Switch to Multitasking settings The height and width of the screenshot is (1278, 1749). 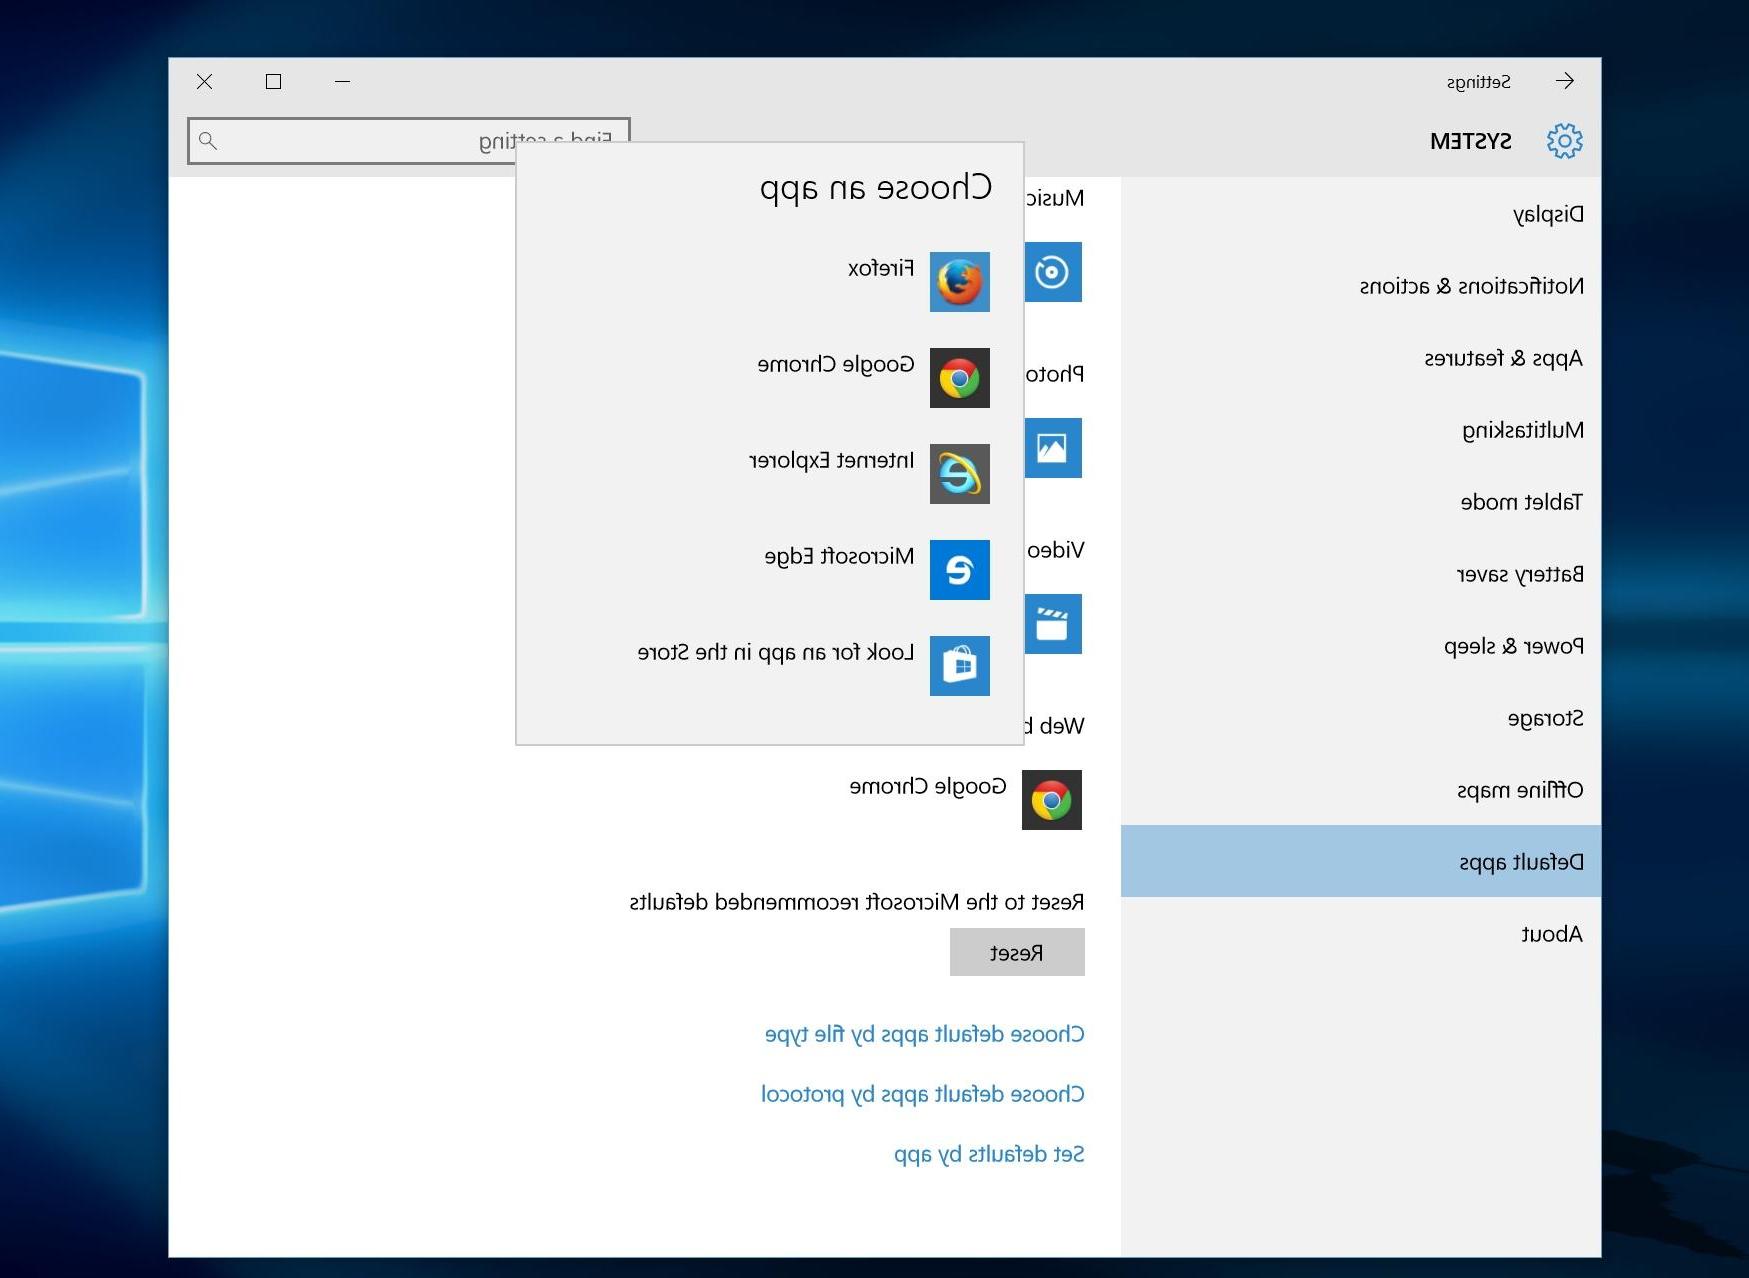point(1361,430)
